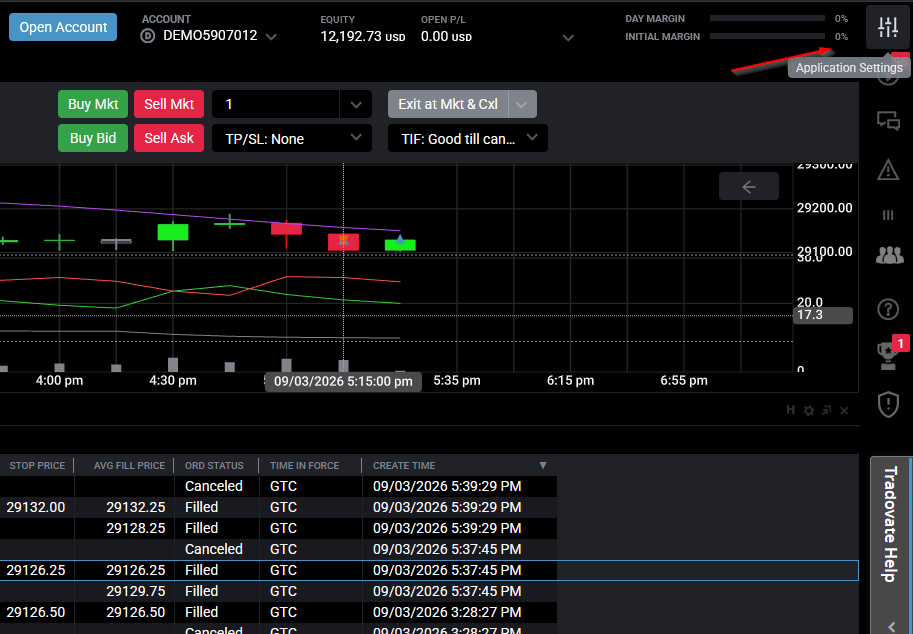Open the TIF: Good till cancel dropdown
Image resolution: width=913 pixels, height=634 pixels.
click(468, 139)
